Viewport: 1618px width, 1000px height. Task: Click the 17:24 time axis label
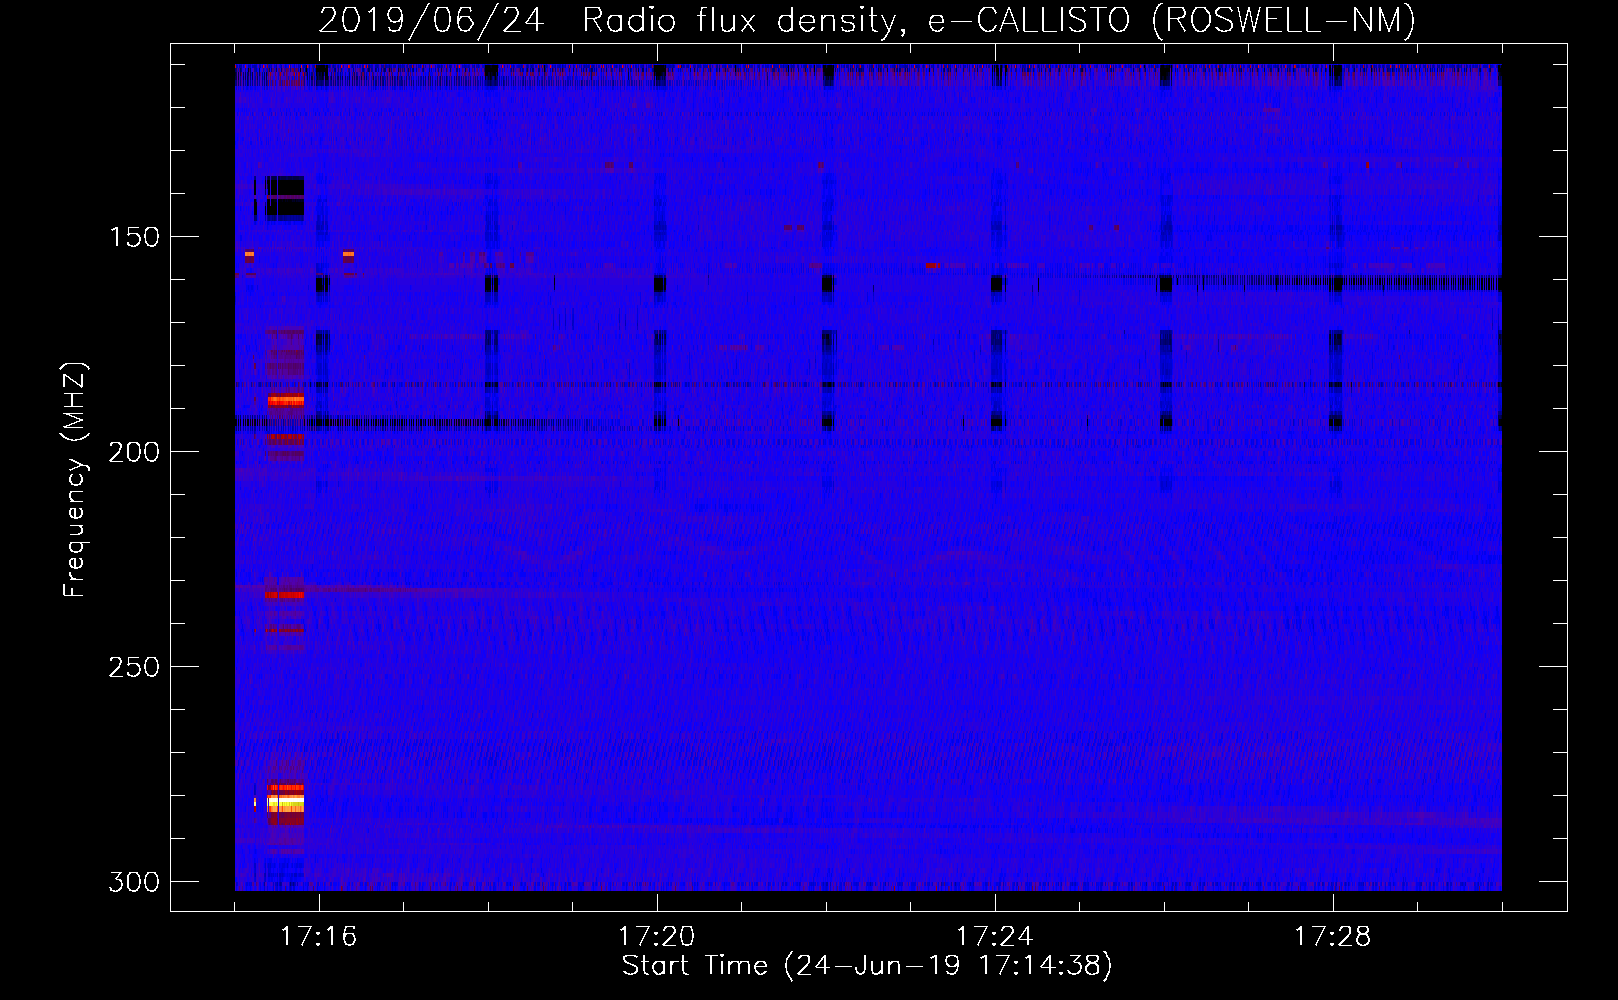coord(995,937)
